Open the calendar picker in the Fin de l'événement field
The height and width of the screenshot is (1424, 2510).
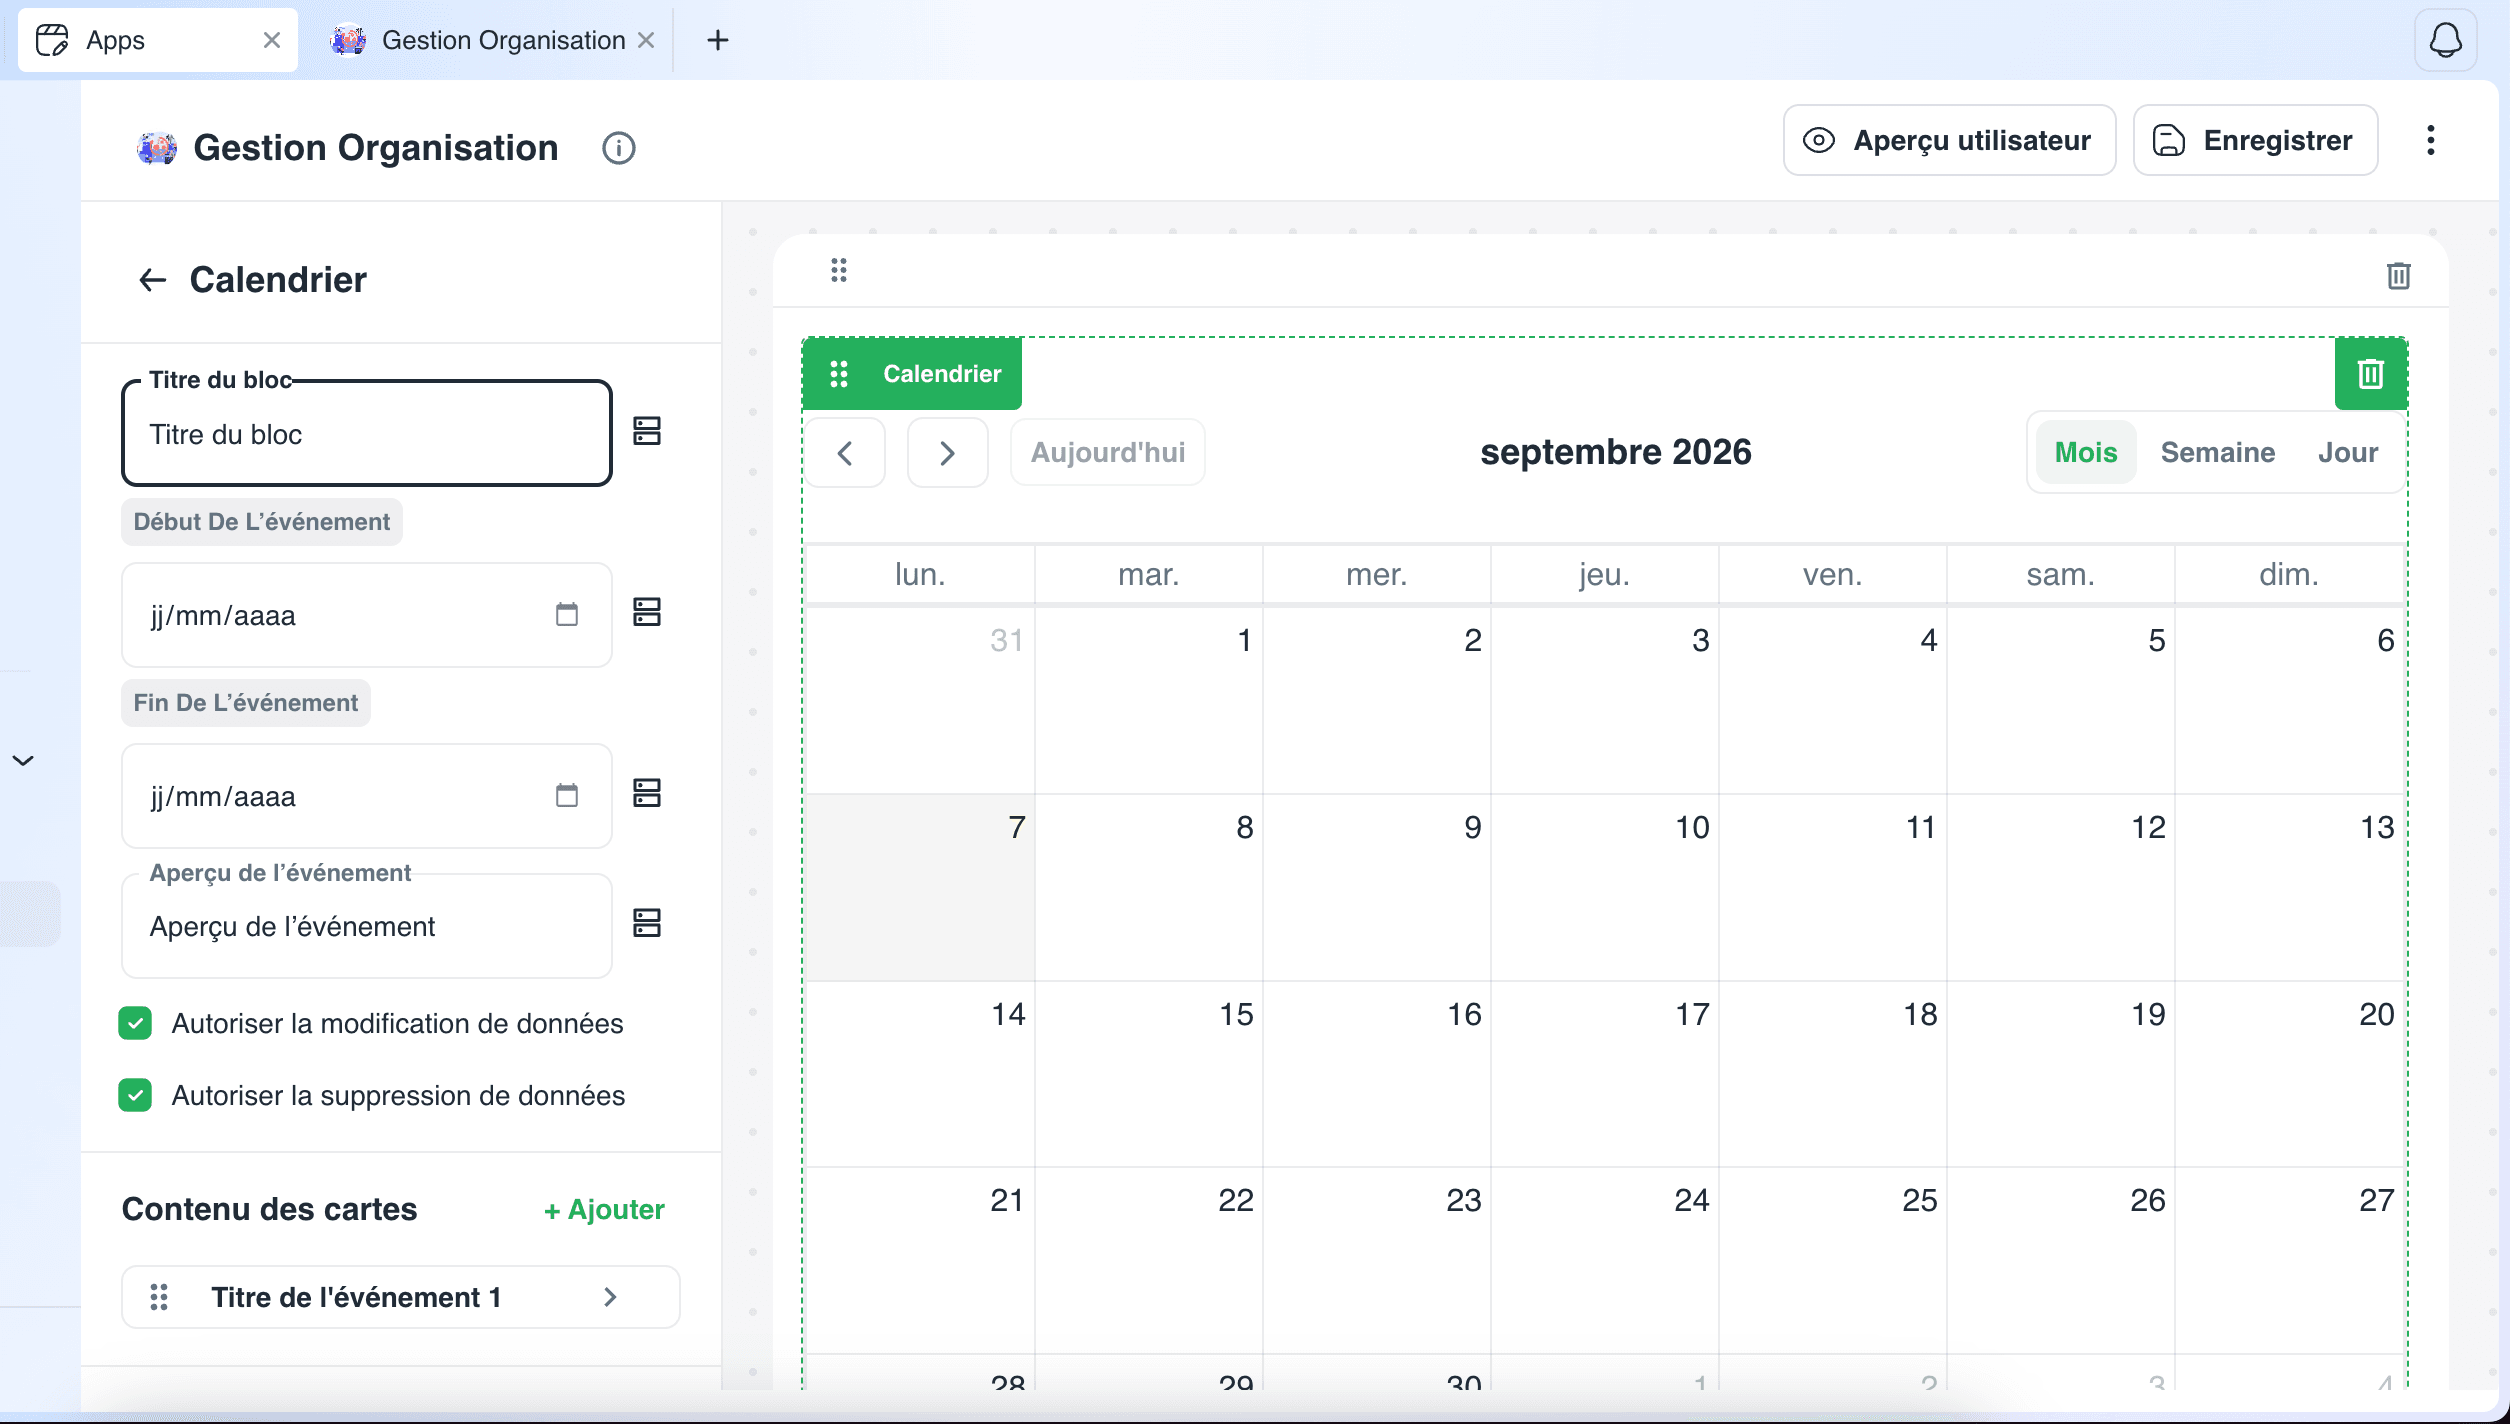(567, 795)
